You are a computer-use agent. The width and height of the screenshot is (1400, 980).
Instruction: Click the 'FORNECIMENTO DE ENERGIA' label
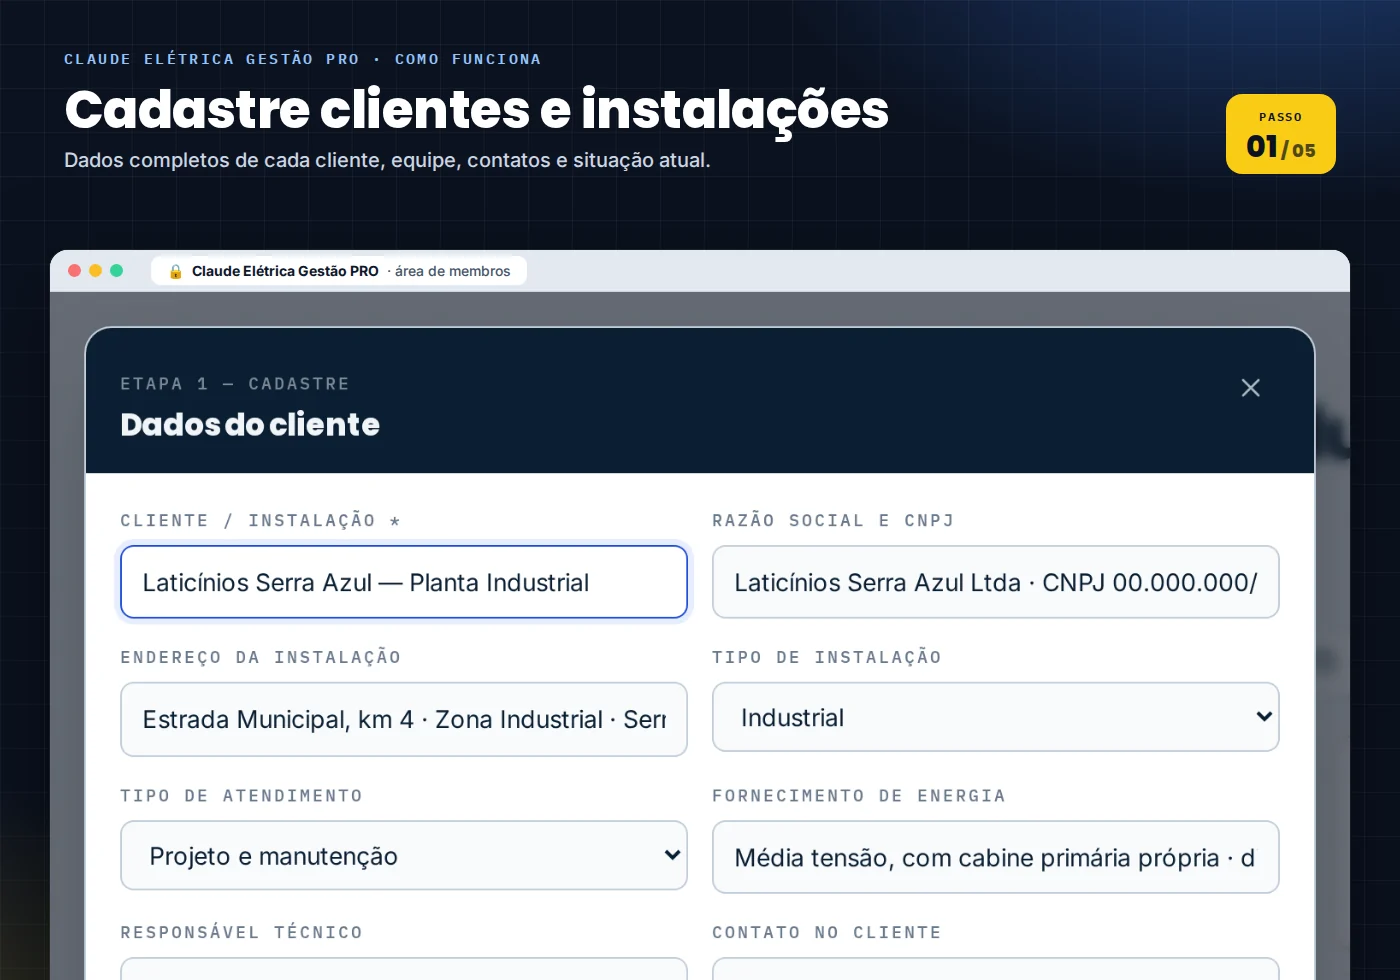coord(859,796)
